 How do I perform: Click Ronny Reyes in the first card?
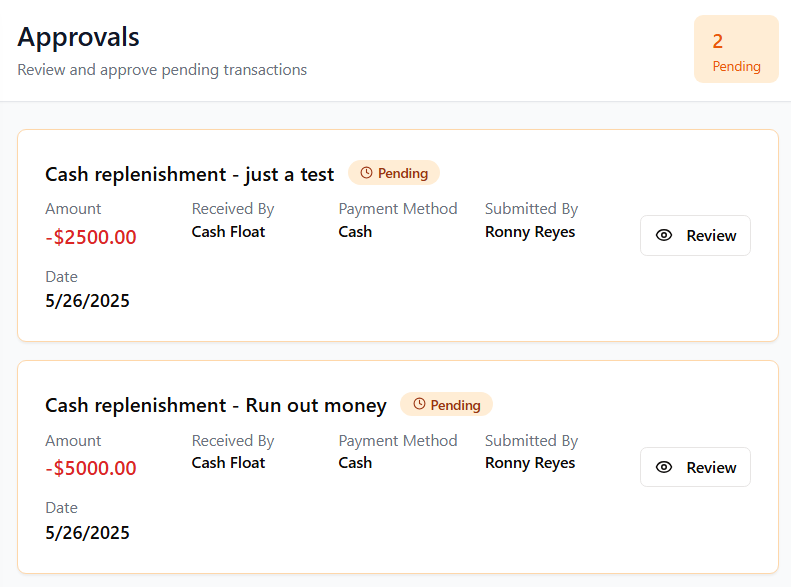pos(530,232)
